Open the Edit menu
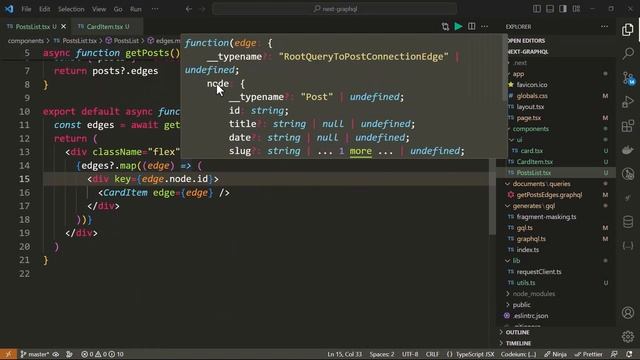The height and width of the screenshot is (360, 640). pos(44,9)
